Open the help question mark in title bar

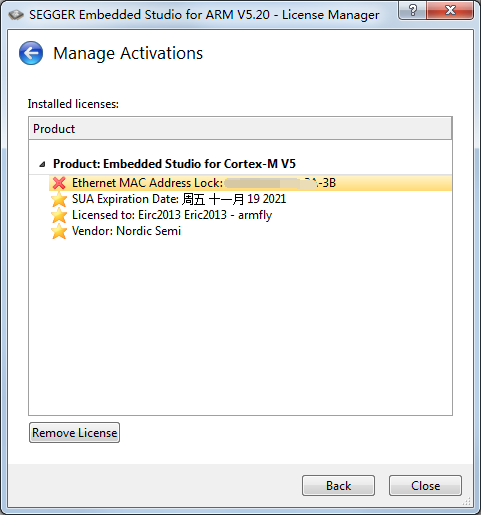click(412, 11)
